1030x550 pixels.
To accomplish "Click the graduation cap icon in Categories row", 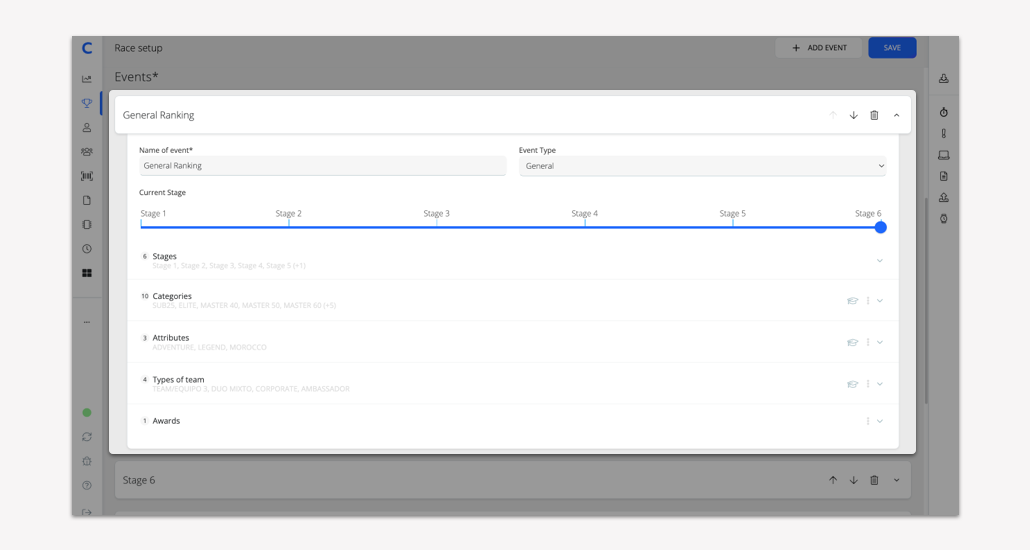I will coord(852,301).
